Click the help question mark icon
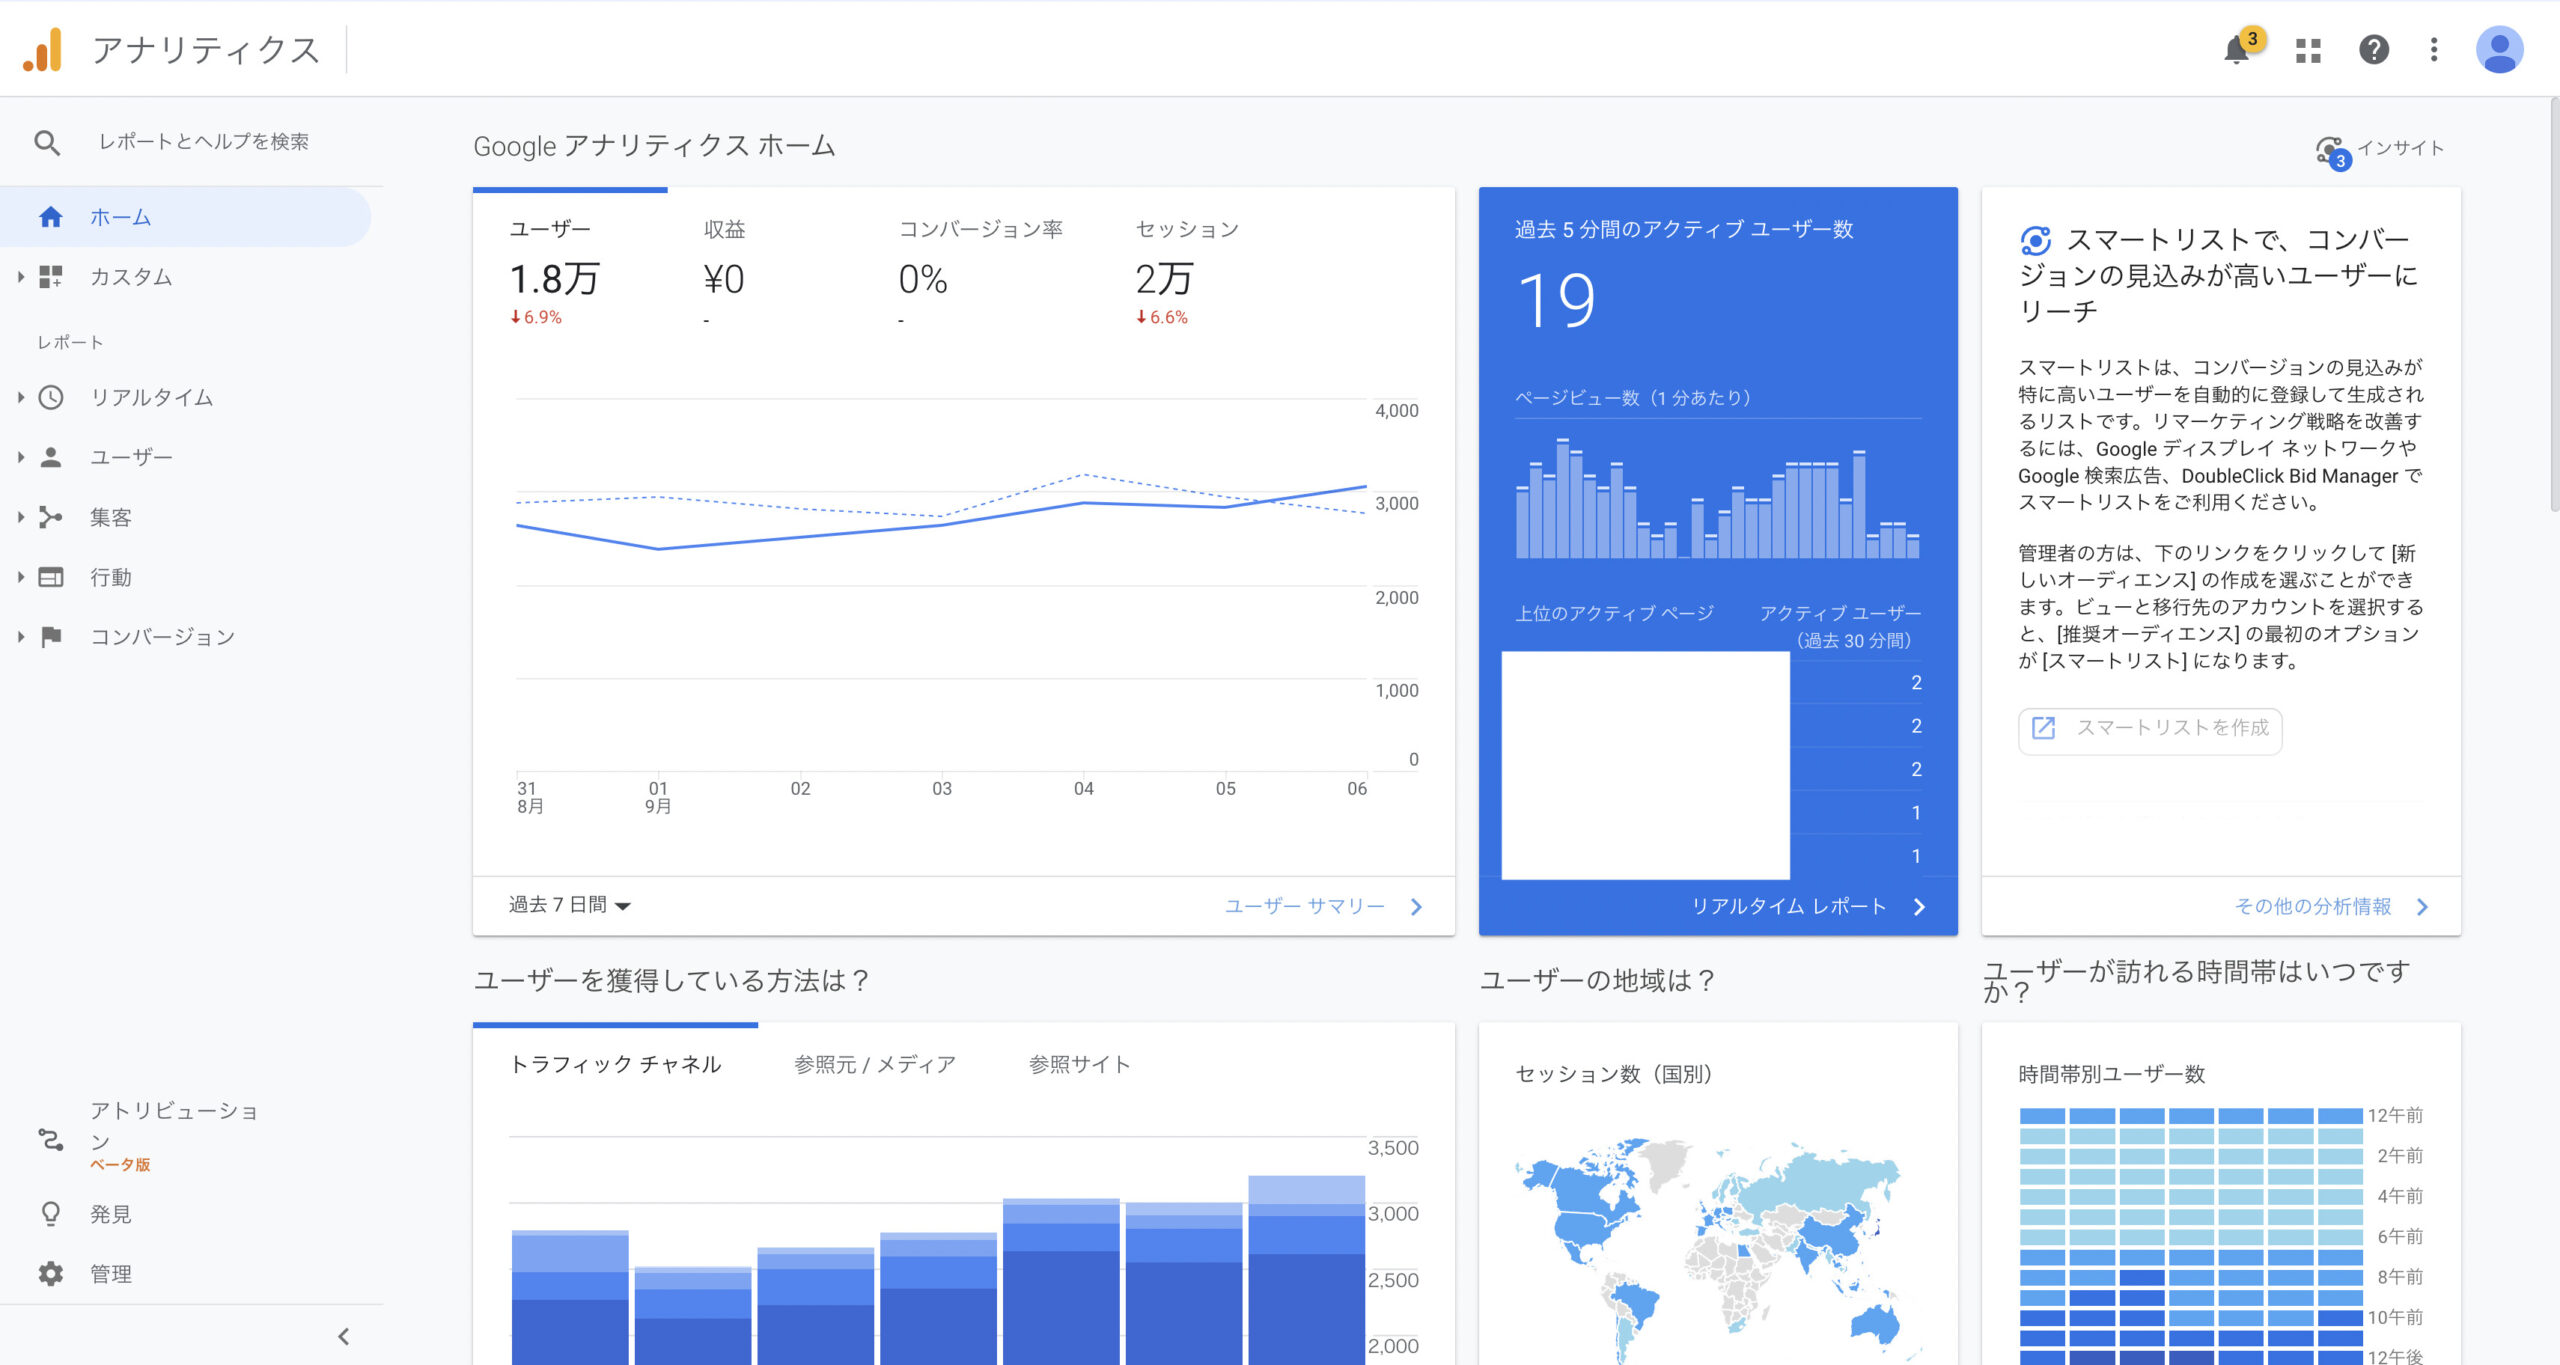The image size is (2560, 1365). [x=2373, y=50]
